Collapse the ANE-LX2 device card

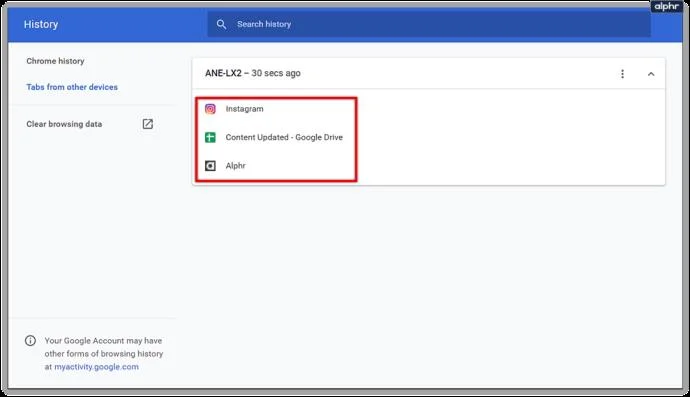pos(651,74)
